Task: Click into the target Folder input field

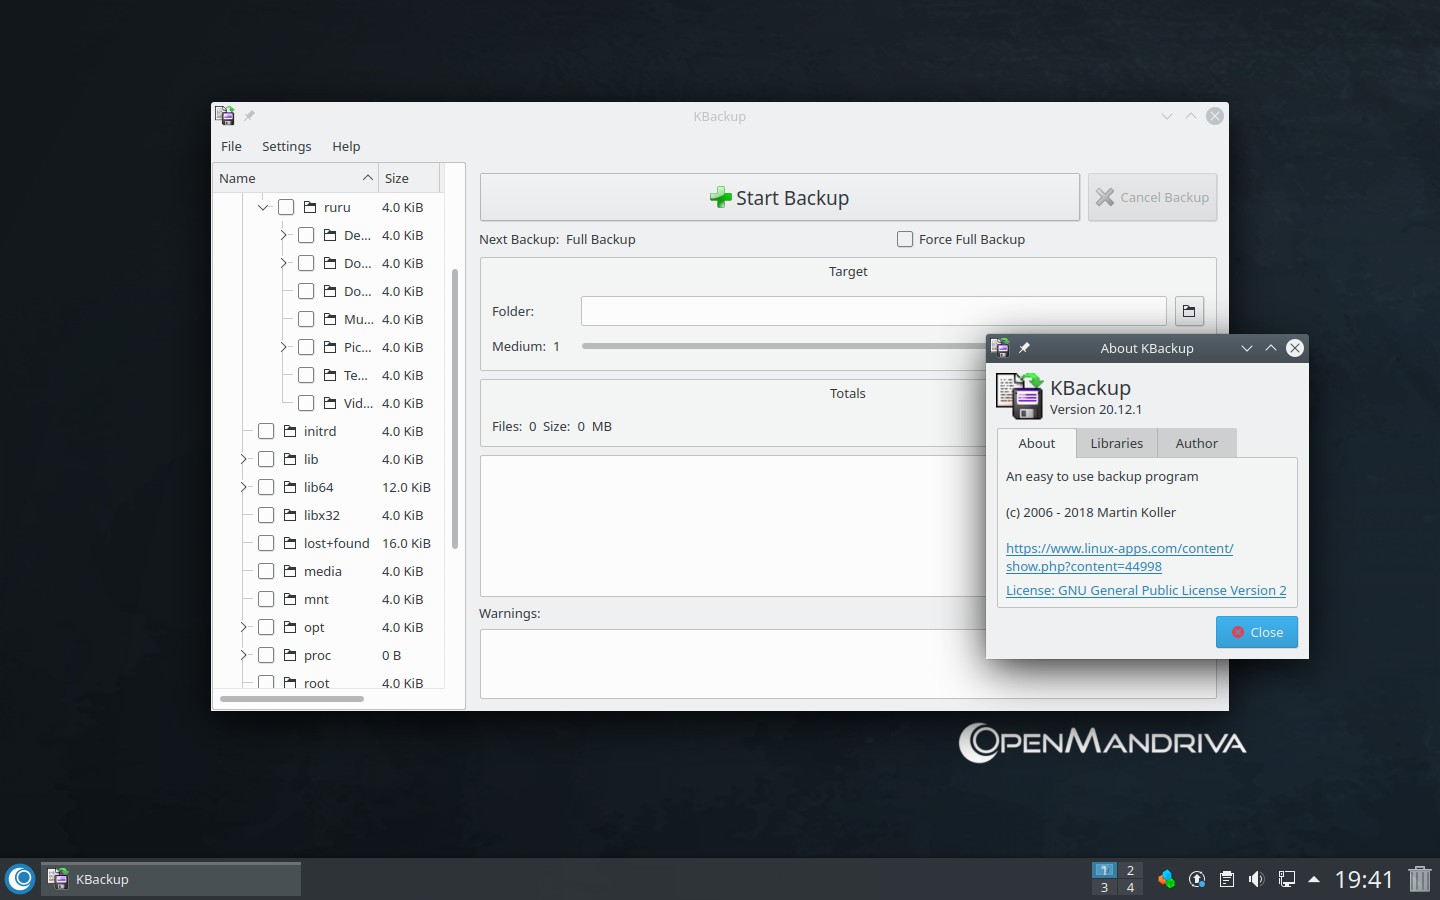Action: pos(874,311)
